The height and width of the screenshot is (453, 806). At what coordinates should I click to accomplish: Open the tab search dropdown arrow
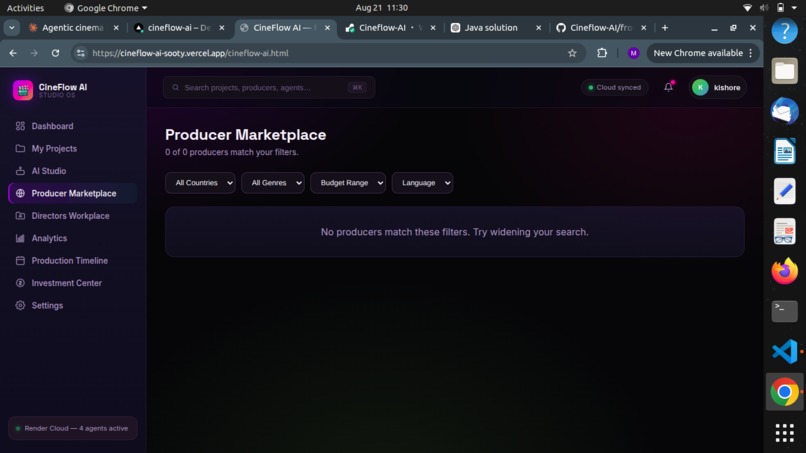(11, 28)
